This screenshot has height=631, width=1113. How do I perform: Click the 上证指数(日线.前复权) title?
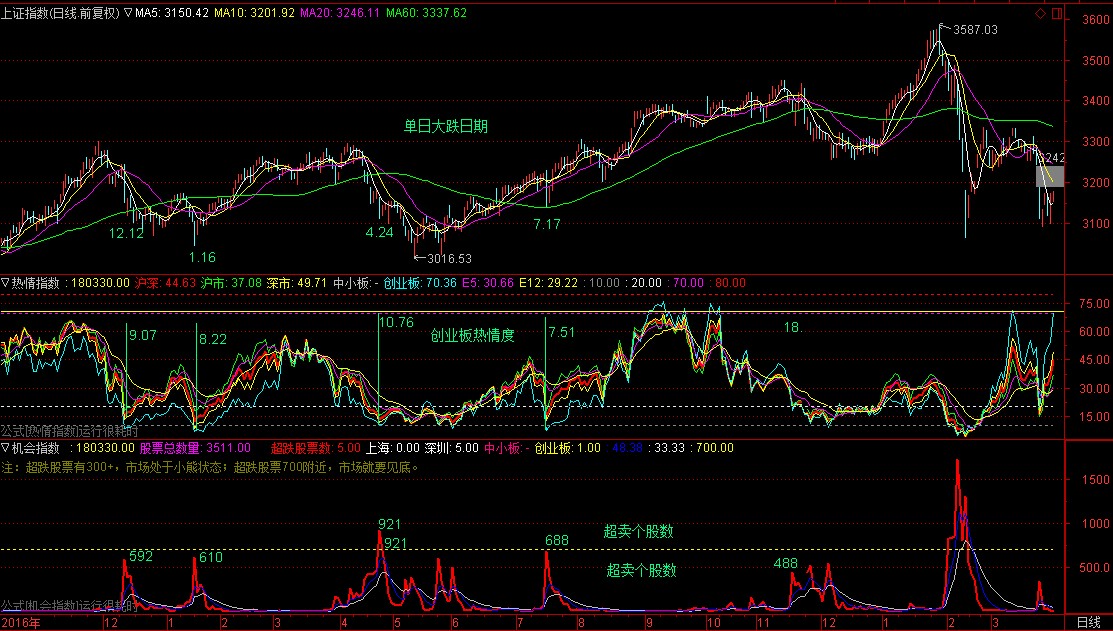tap(60, 13)
